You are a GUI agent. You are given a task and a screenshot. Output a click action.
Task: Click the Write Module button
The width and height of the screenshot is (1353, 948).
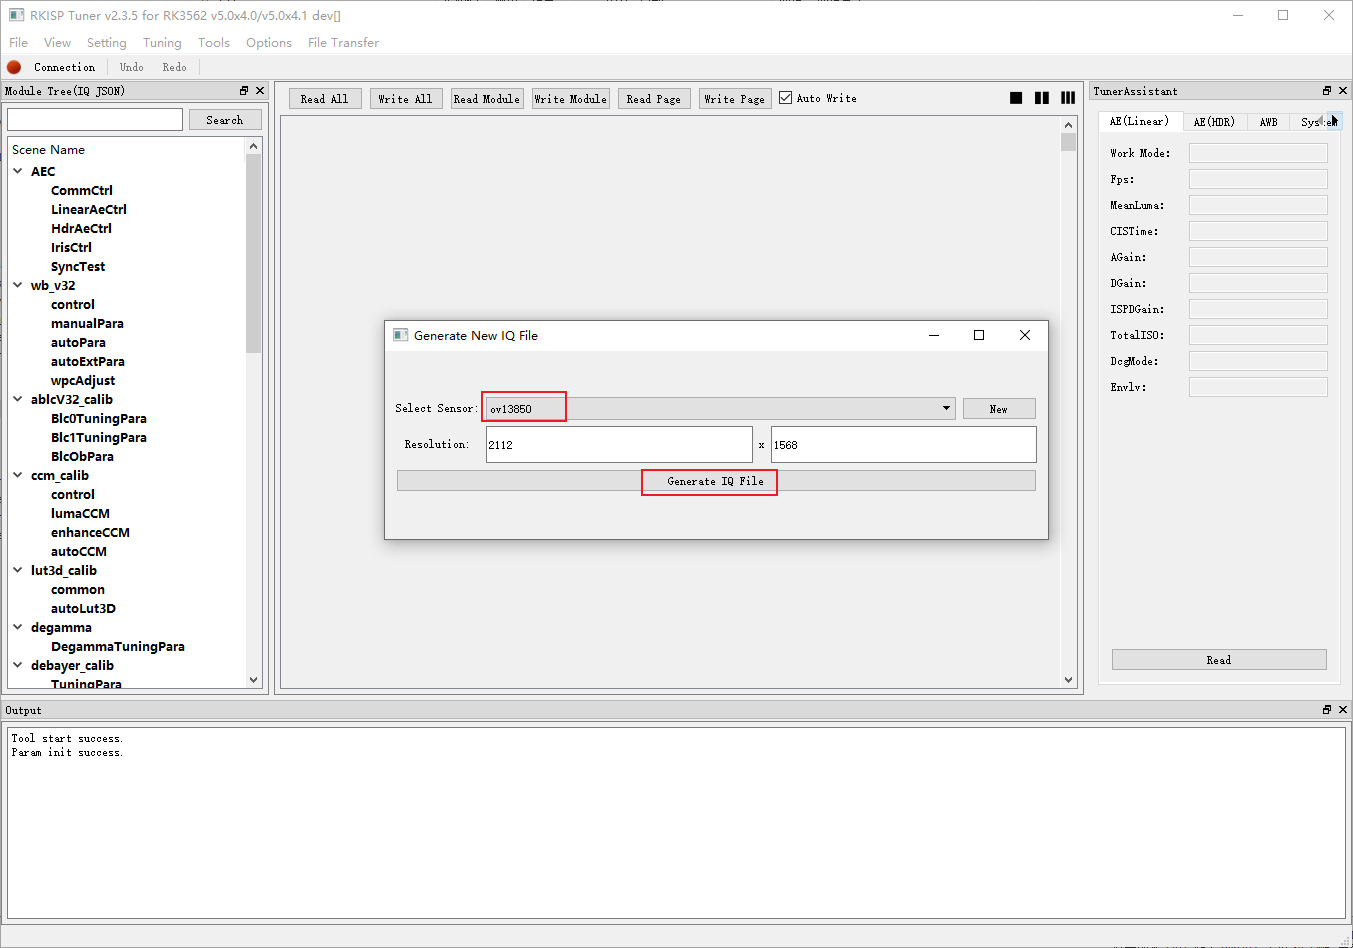[571, 99]
